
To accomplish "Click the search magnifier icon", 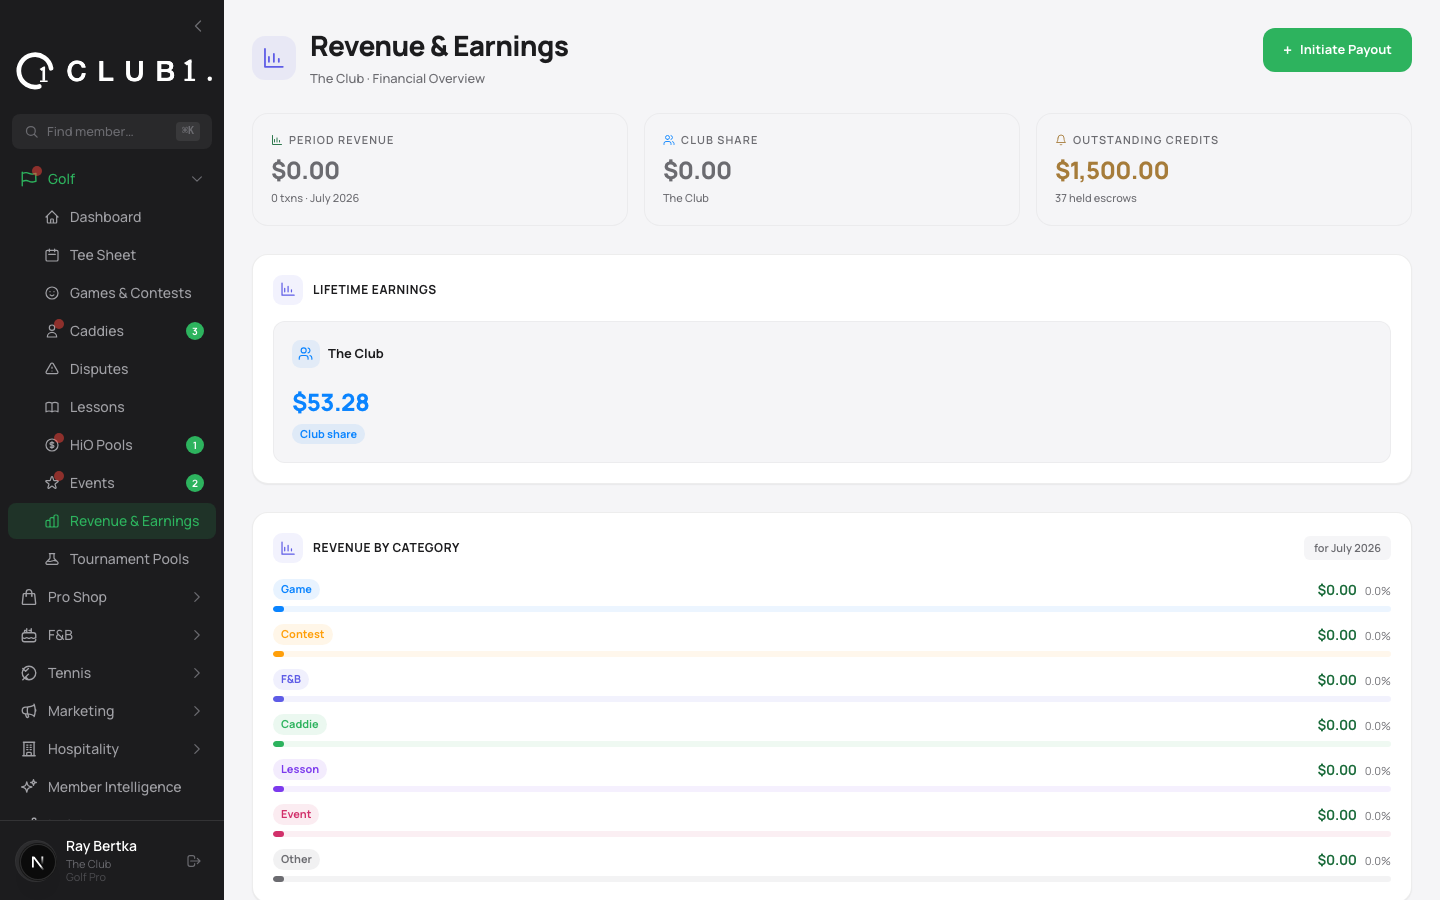I will point(32,131).
